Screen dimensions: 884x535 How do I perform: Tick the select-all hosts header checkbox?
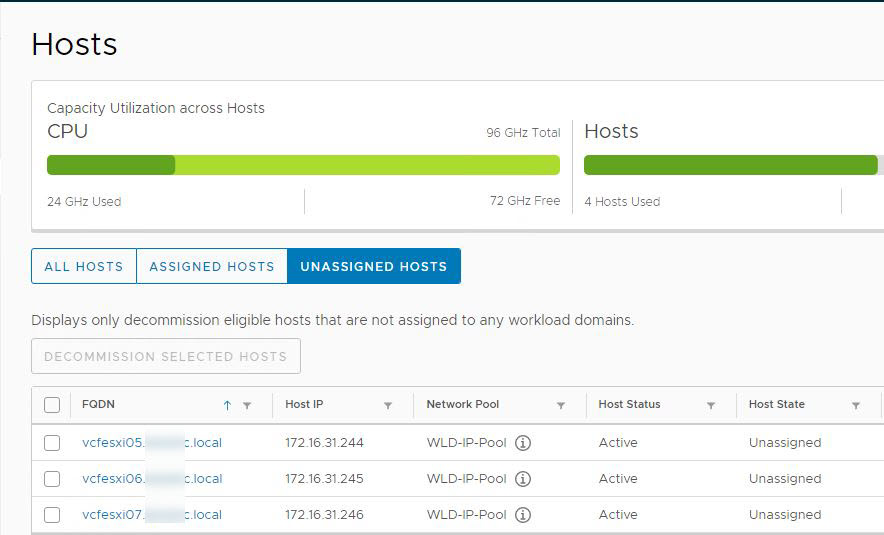click(52, 405)
